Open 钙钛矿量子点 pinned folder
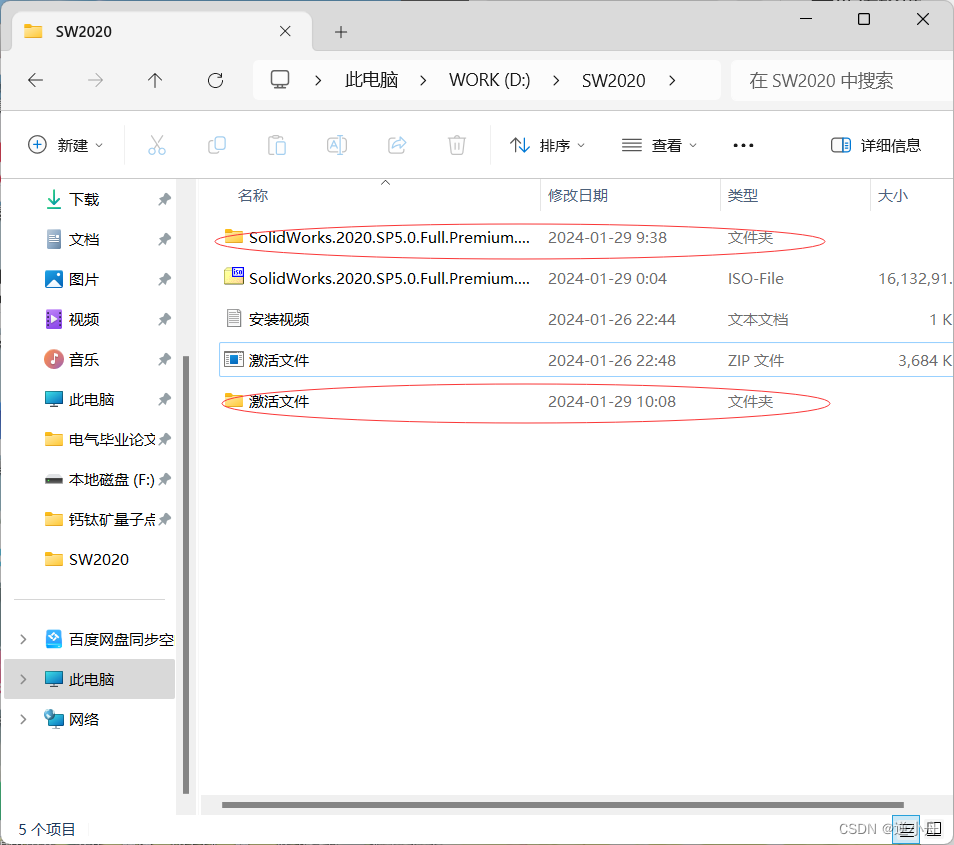The image size is (954, 845). tap(111, 520)
